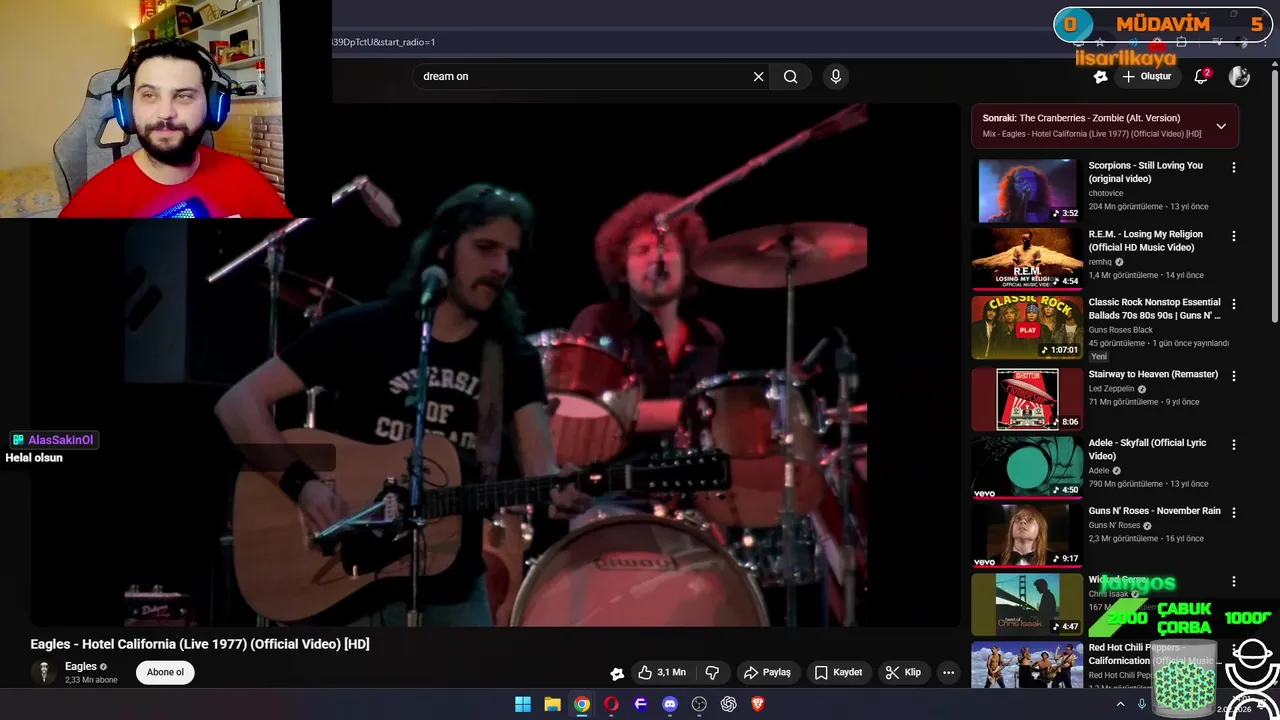Click 'Guns N' Roses - November Rain' title
The width and height of the screenshot is (1280, 720).
pos(1155,511)
